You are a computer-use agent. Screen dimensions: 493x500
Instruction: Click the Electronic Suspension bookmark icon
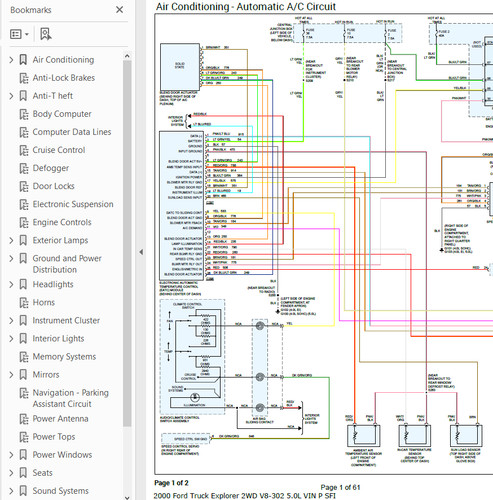tap(24, 204)
